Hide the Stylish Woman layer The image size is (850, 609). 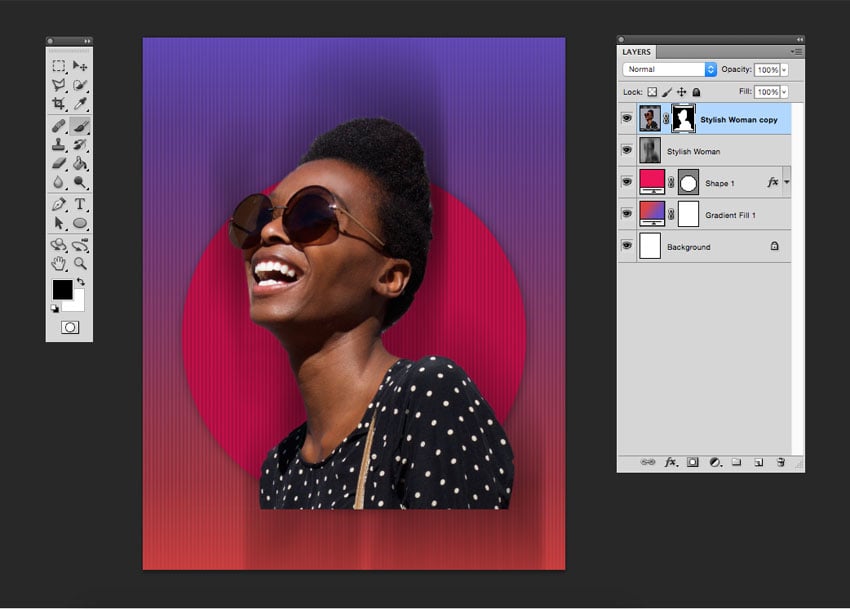627,150
